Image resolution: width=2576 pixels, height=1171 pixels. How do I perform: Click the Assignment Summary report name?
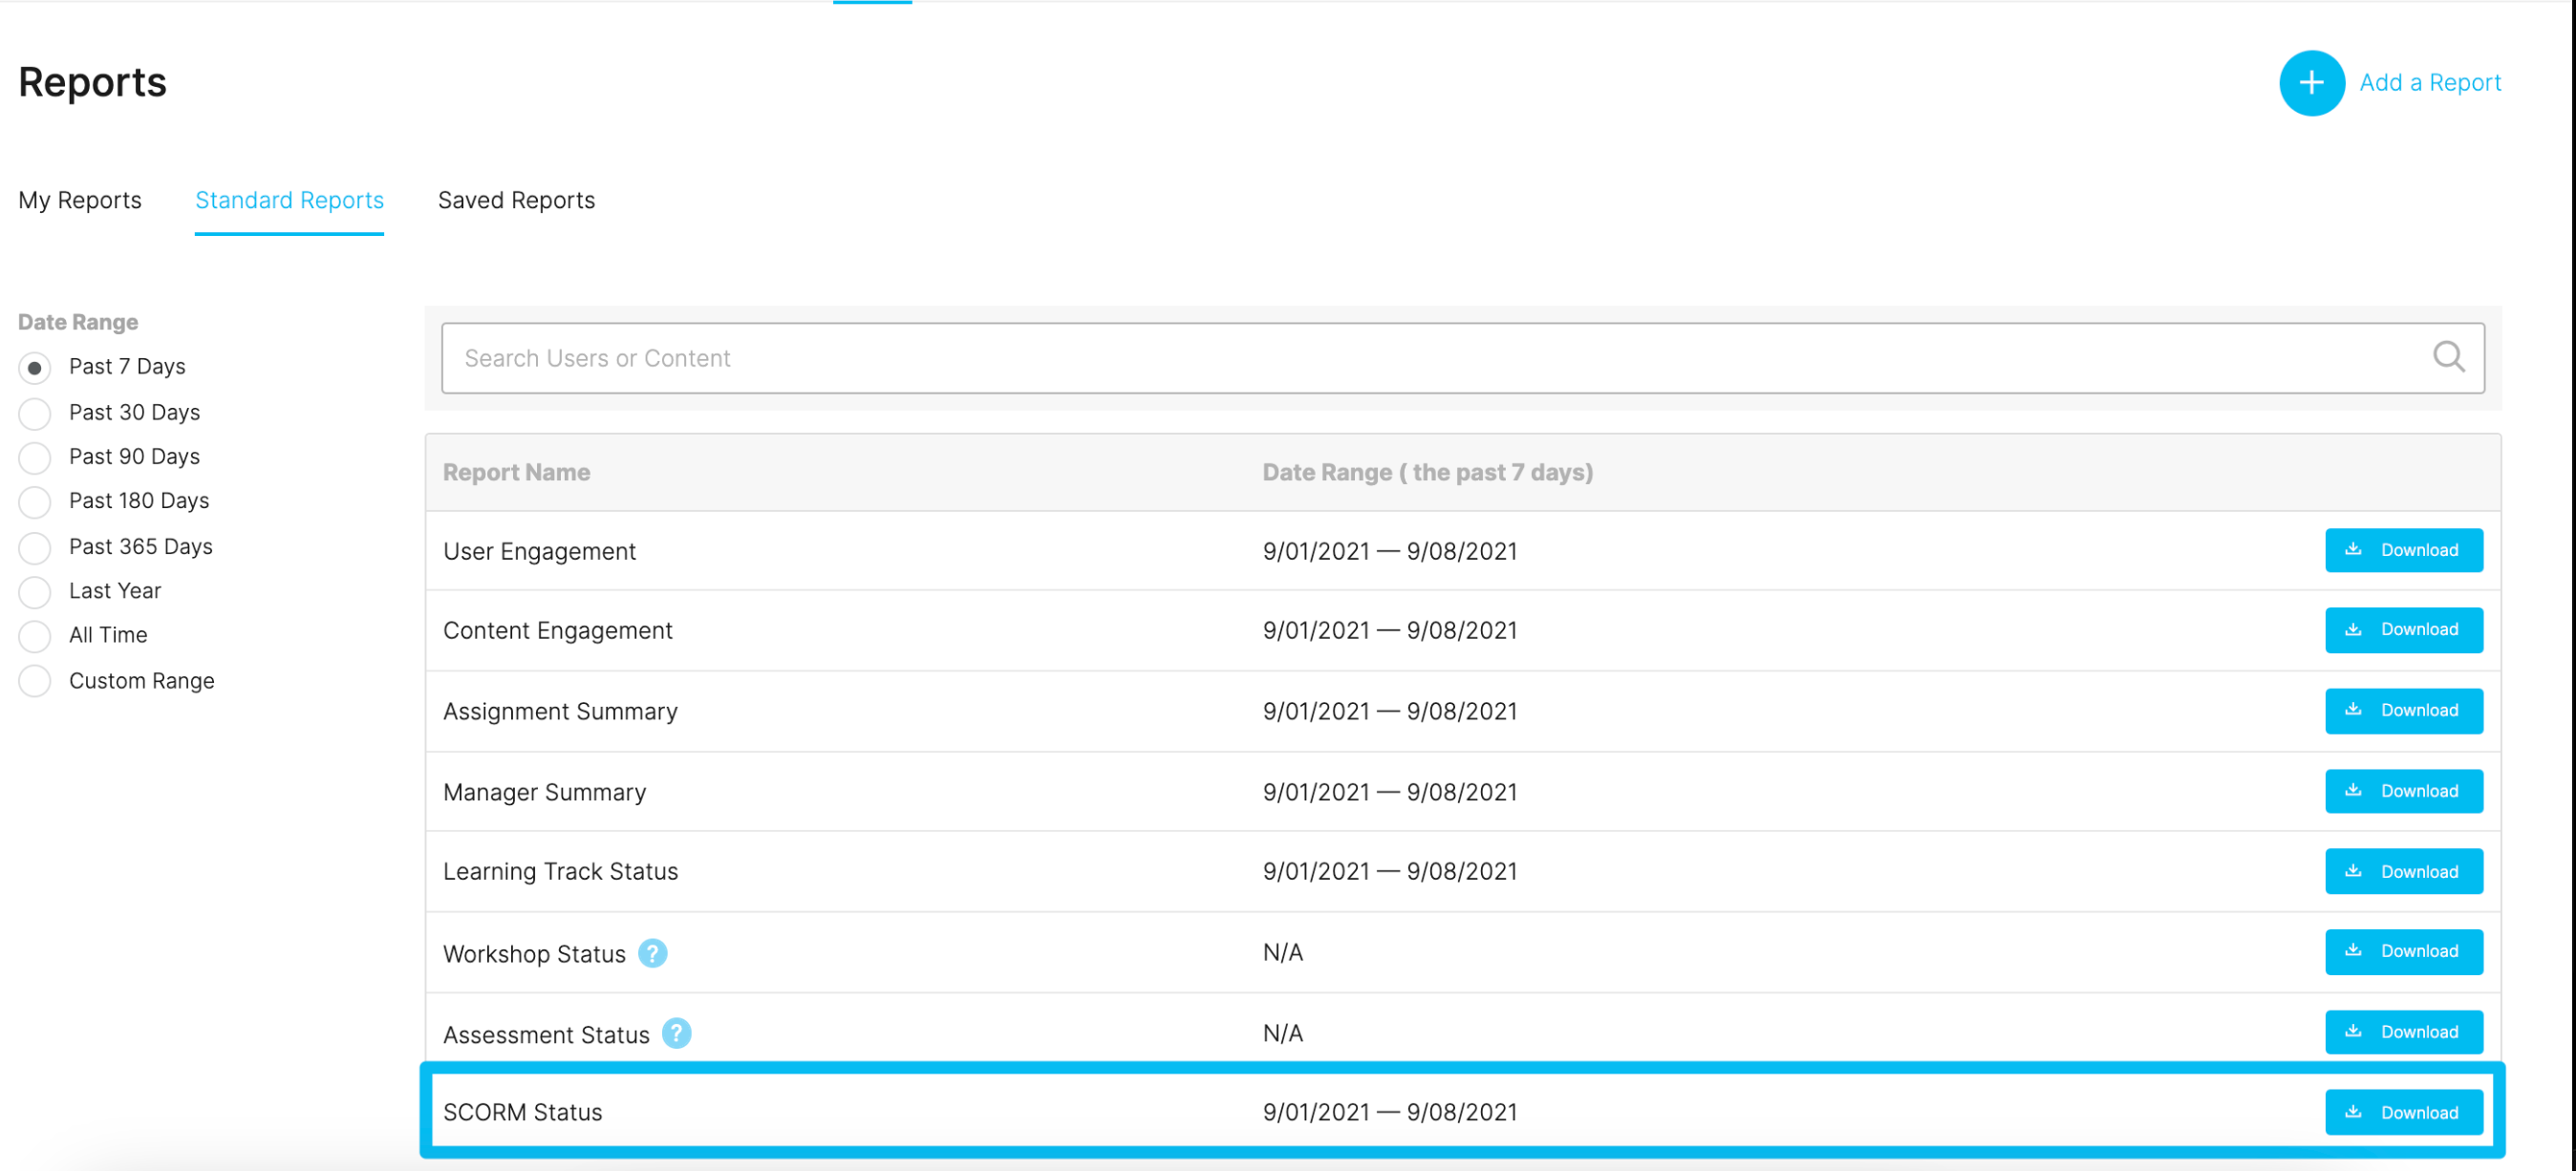pyautogui.click(x=560, y=711)
